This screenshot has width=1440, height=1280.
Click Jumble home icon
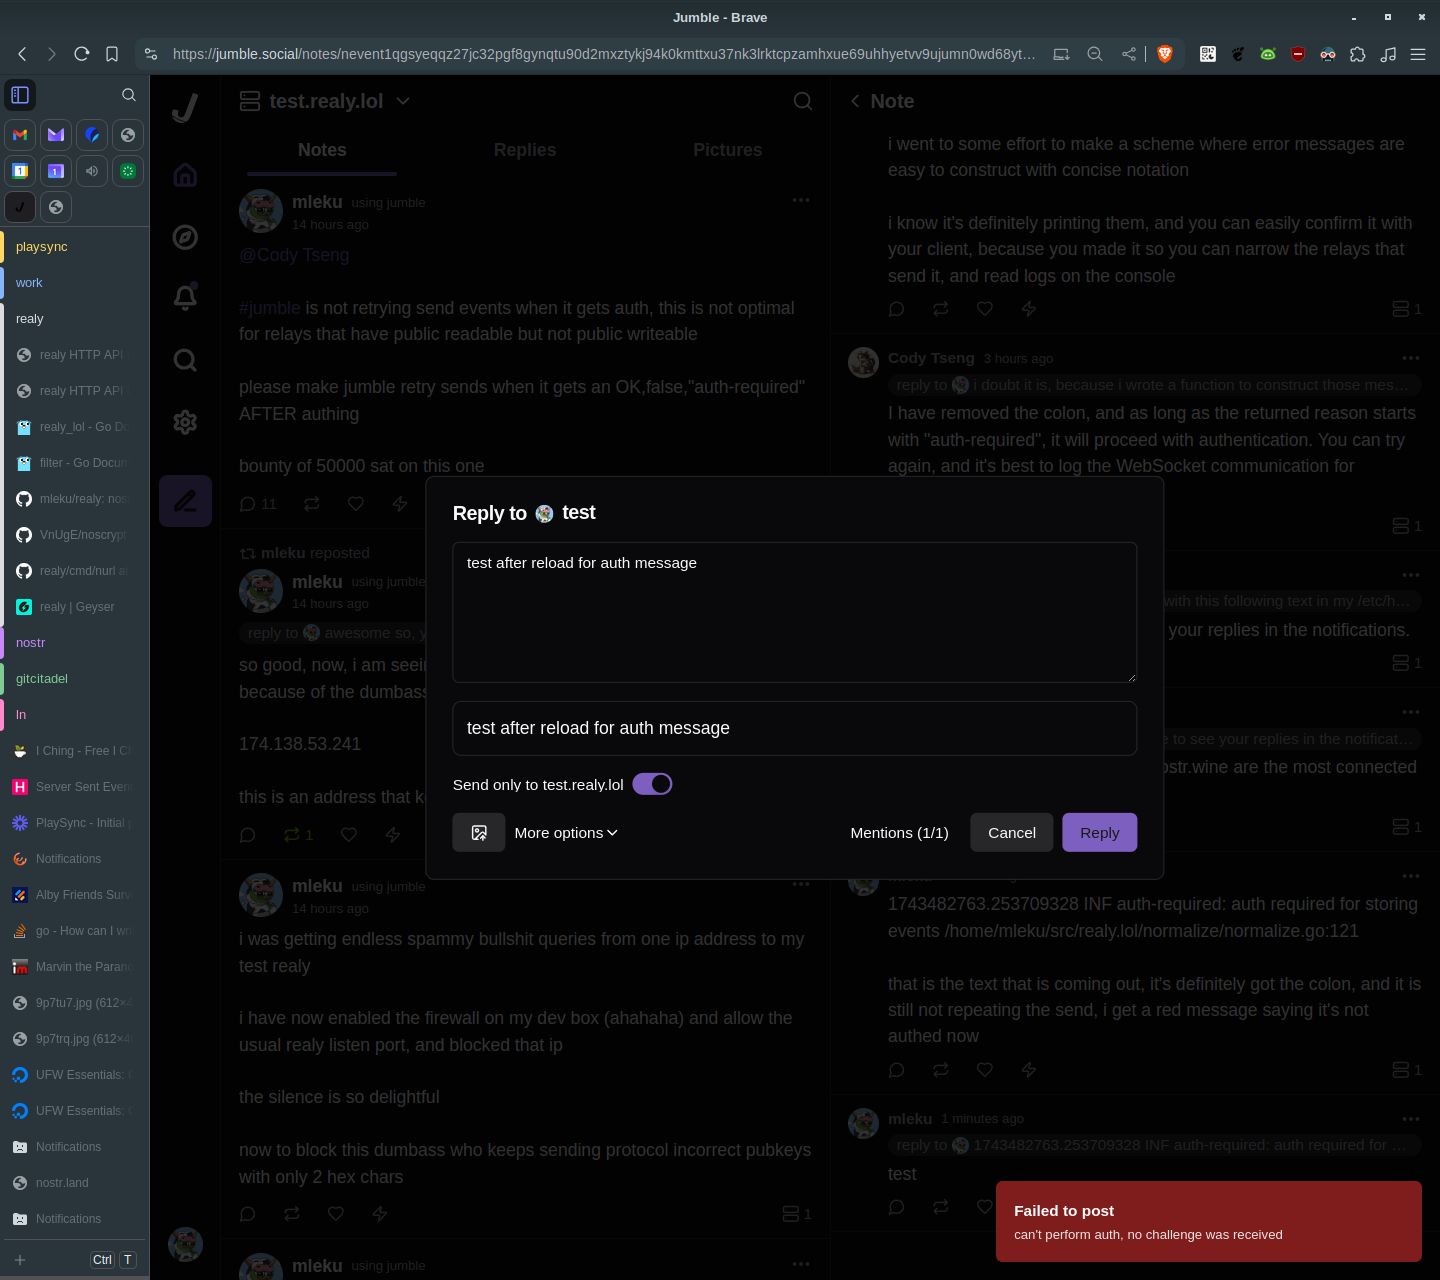185,175
